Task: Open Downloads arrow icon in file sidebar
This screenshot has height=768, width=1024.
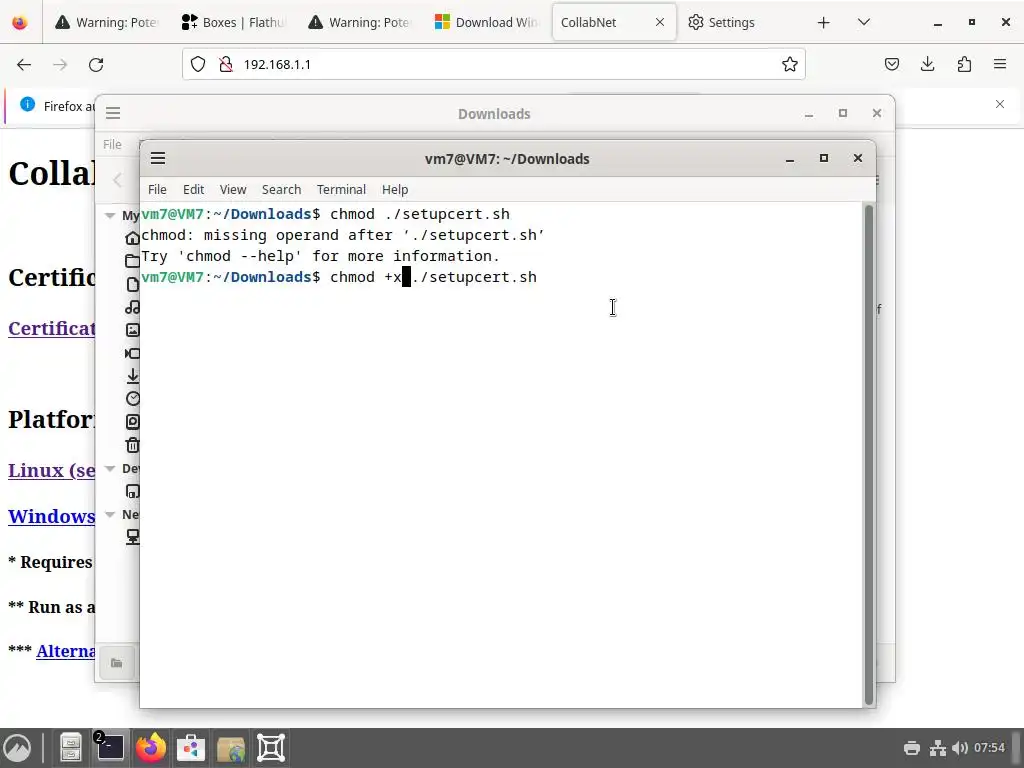Action: pyautogui.click(x=133, y=376)
